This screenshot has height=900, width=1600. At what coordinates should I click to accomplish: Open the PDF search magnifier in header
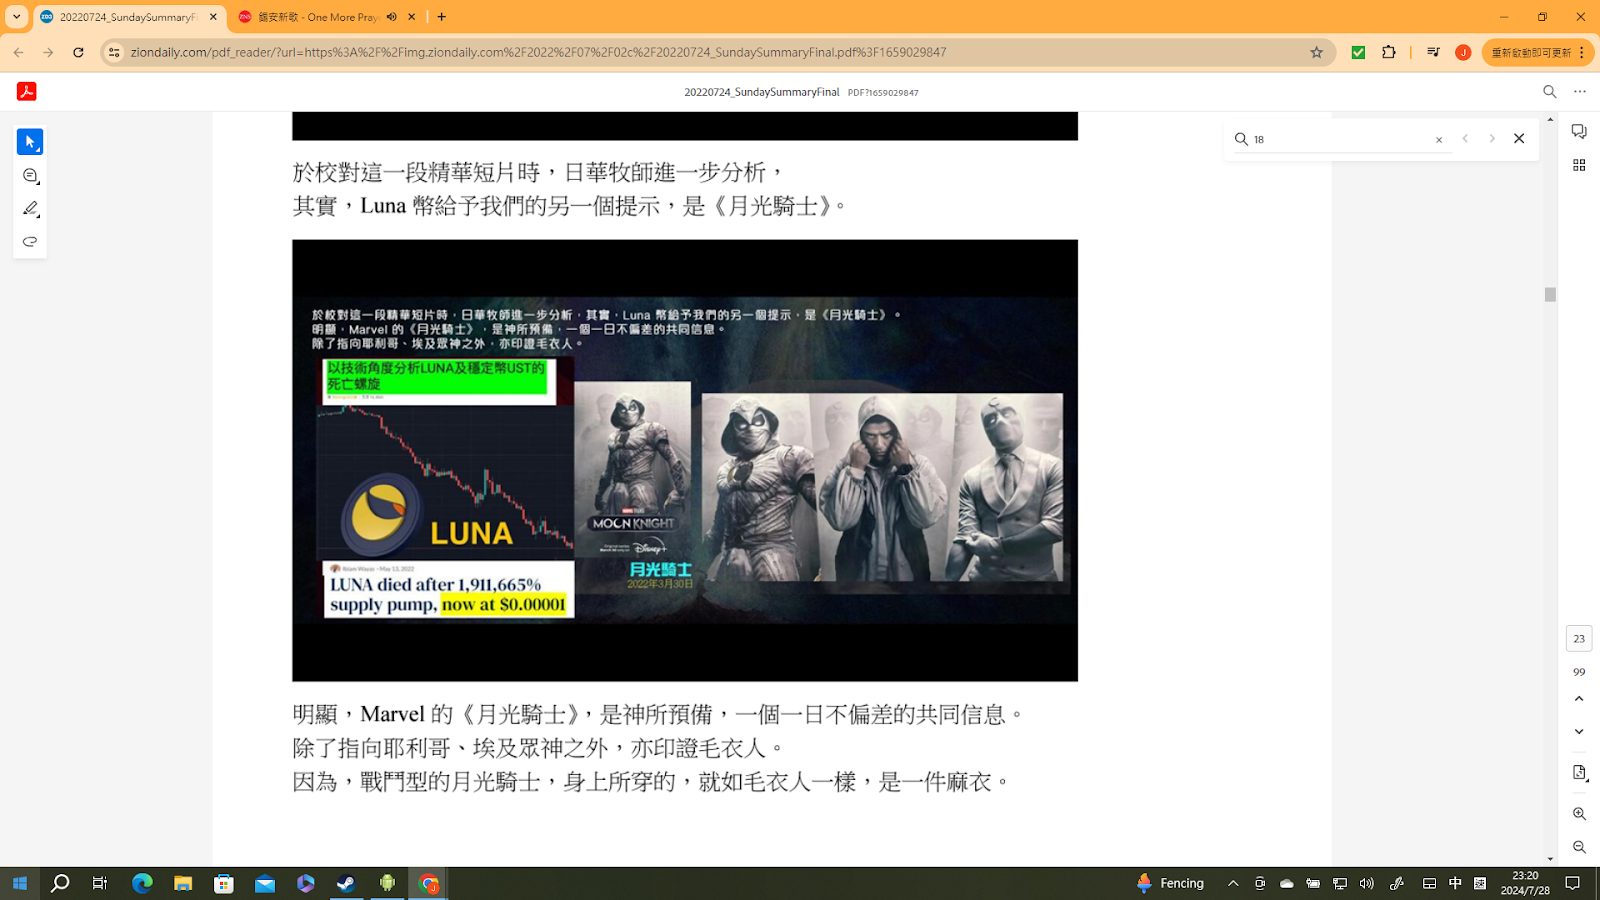coord(1550,91)
